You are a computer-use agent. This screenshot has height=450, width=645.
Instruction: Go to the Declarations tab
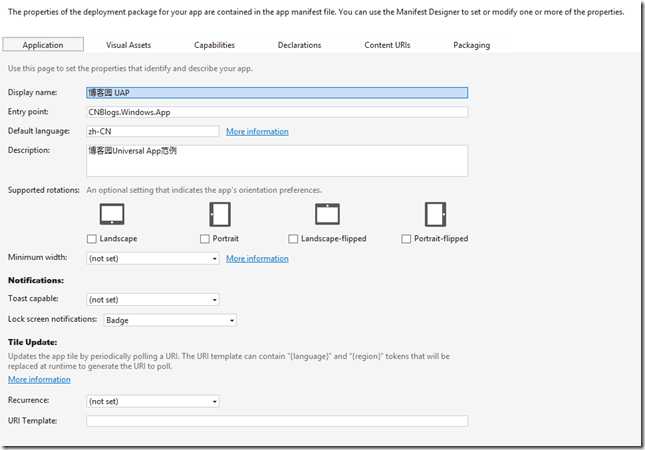[x=299, y=45]
